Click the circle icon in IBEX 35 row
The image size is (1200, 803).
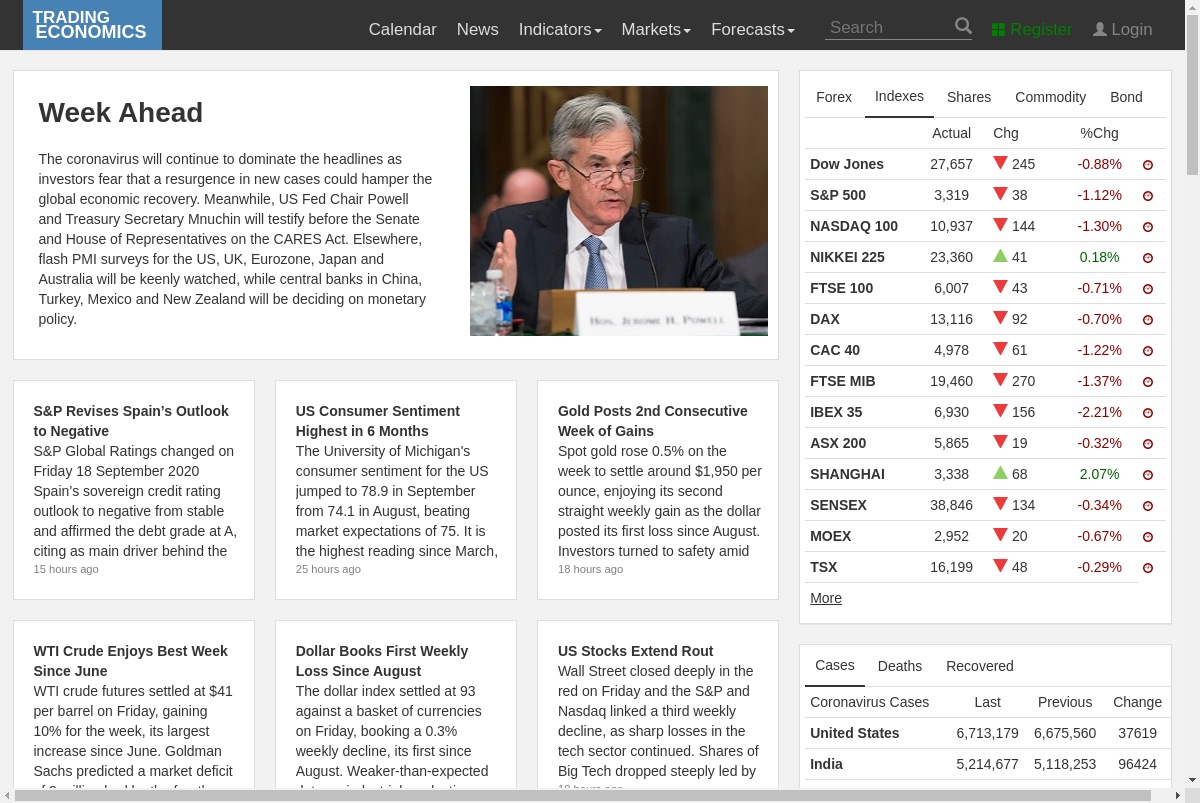coord(1148,413)
